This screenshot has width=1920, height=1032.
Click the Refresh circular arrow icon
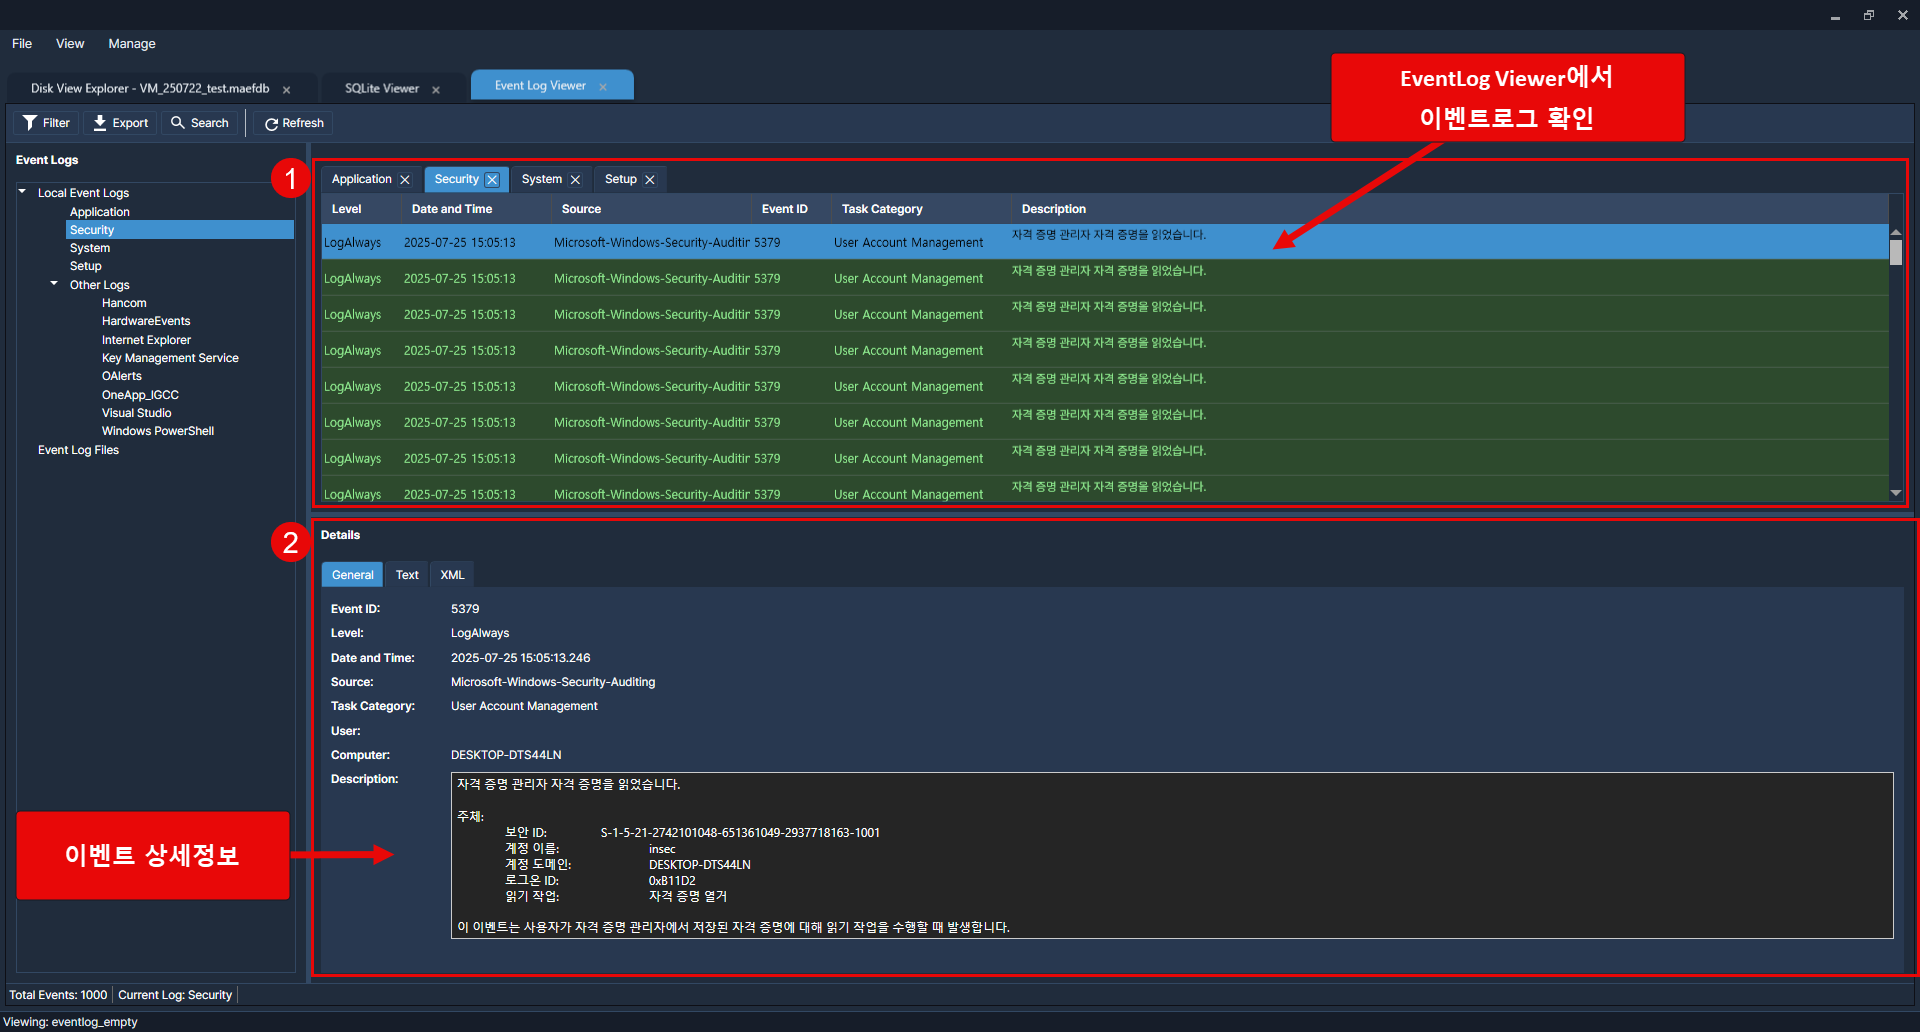click(x=271, y=124)
